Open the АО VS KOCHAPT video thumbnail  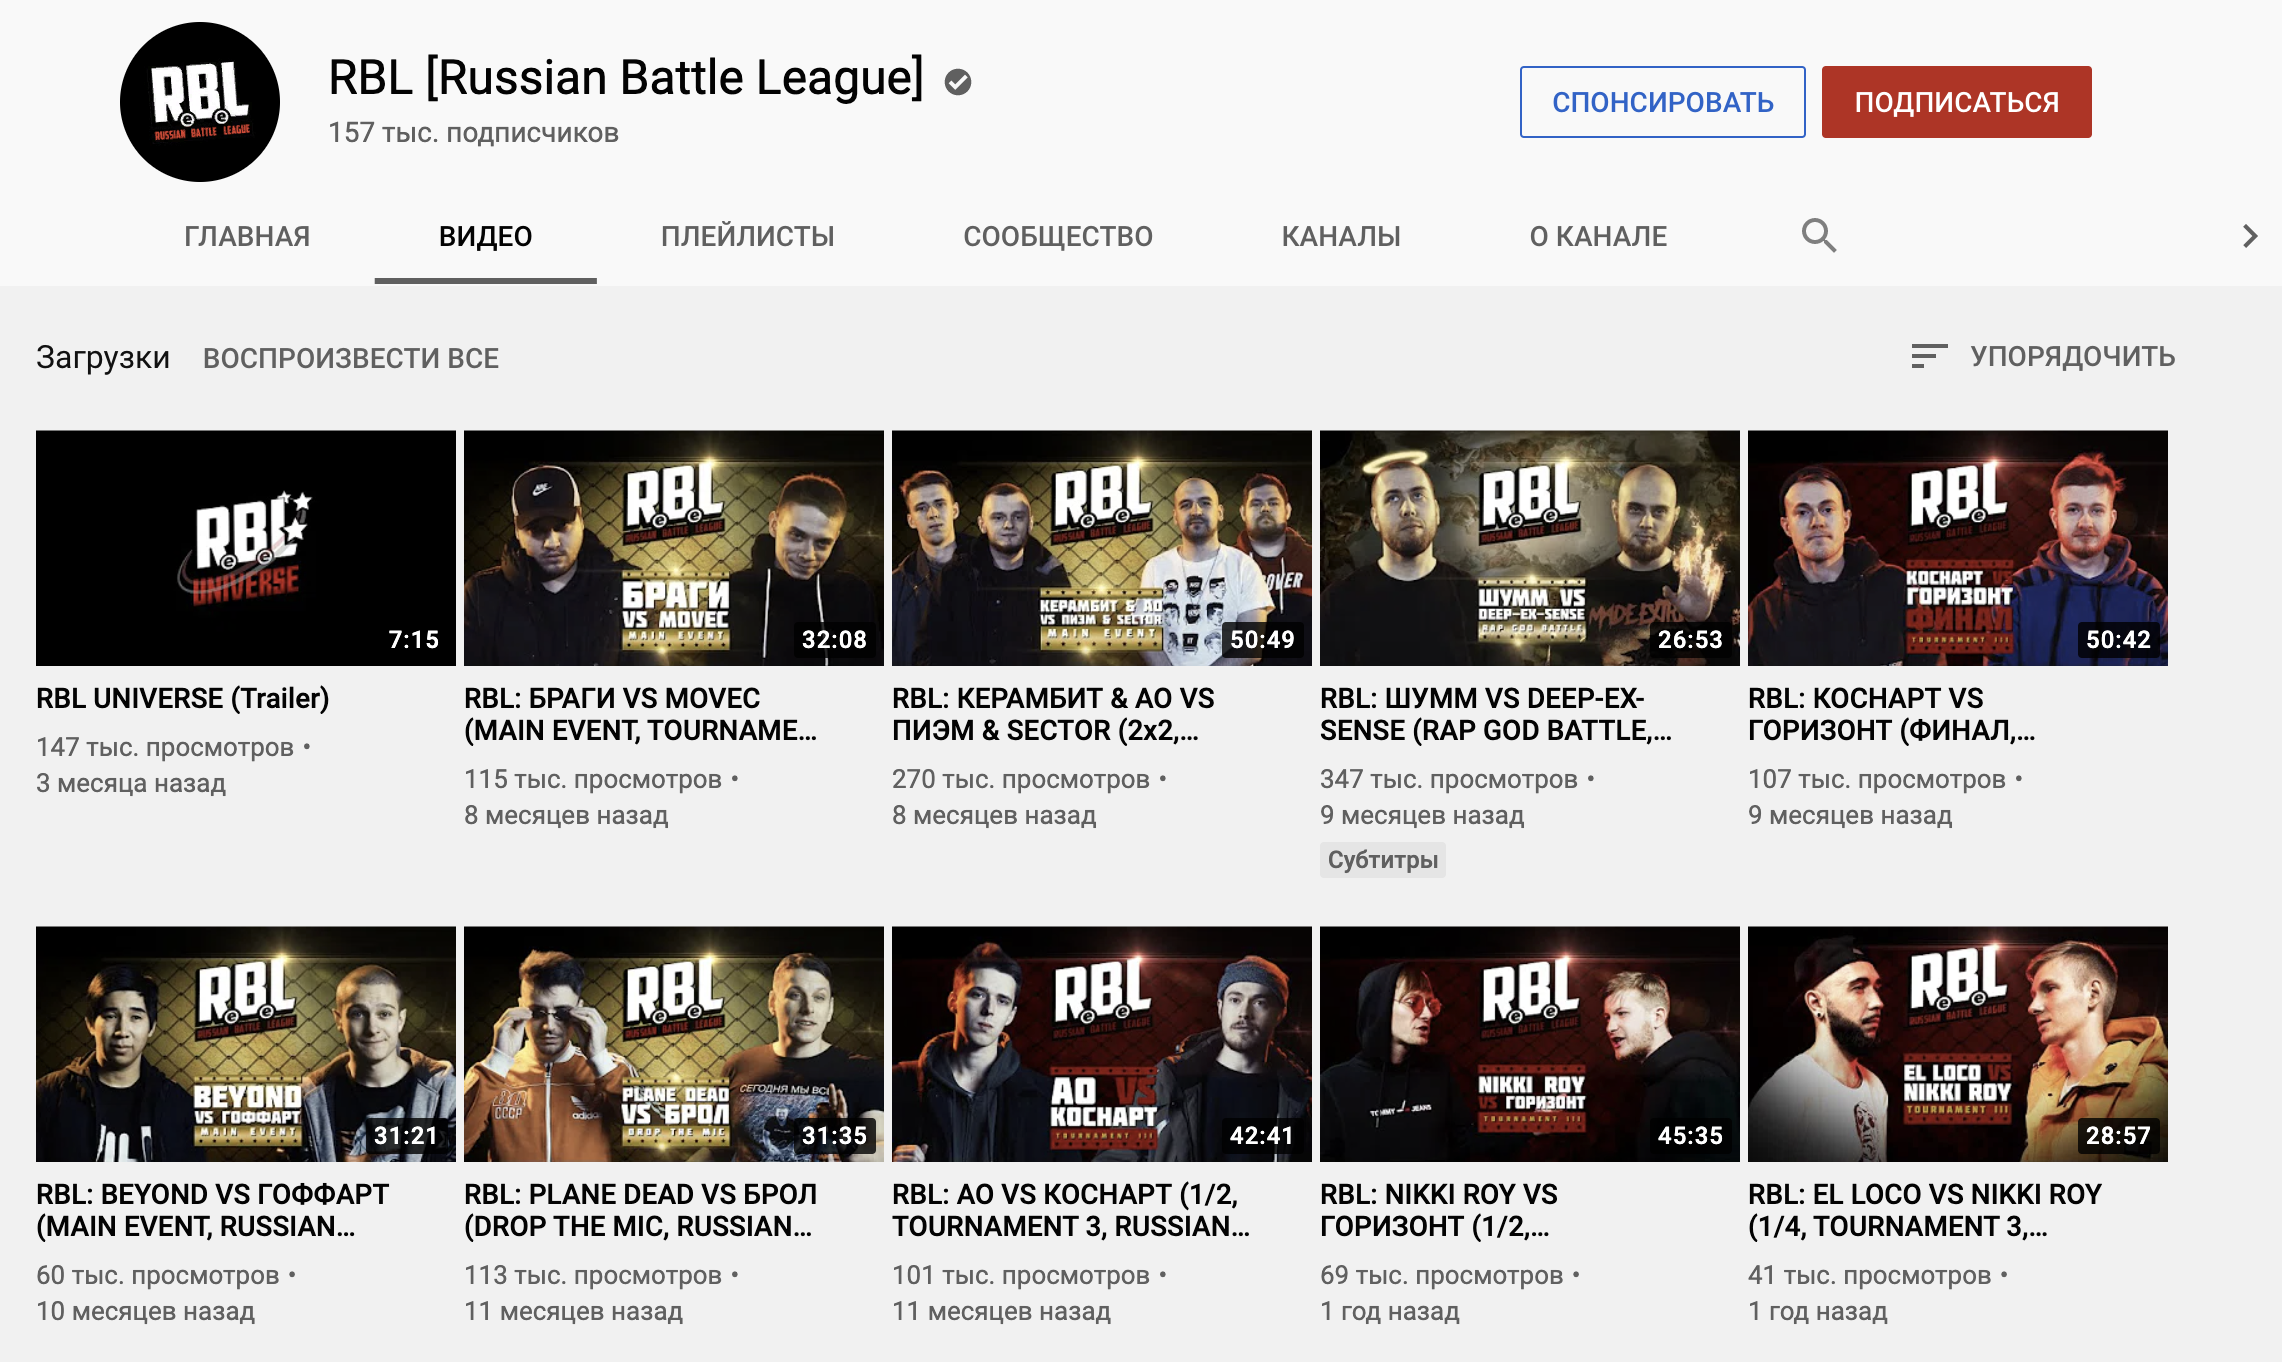[1102, 1044]
